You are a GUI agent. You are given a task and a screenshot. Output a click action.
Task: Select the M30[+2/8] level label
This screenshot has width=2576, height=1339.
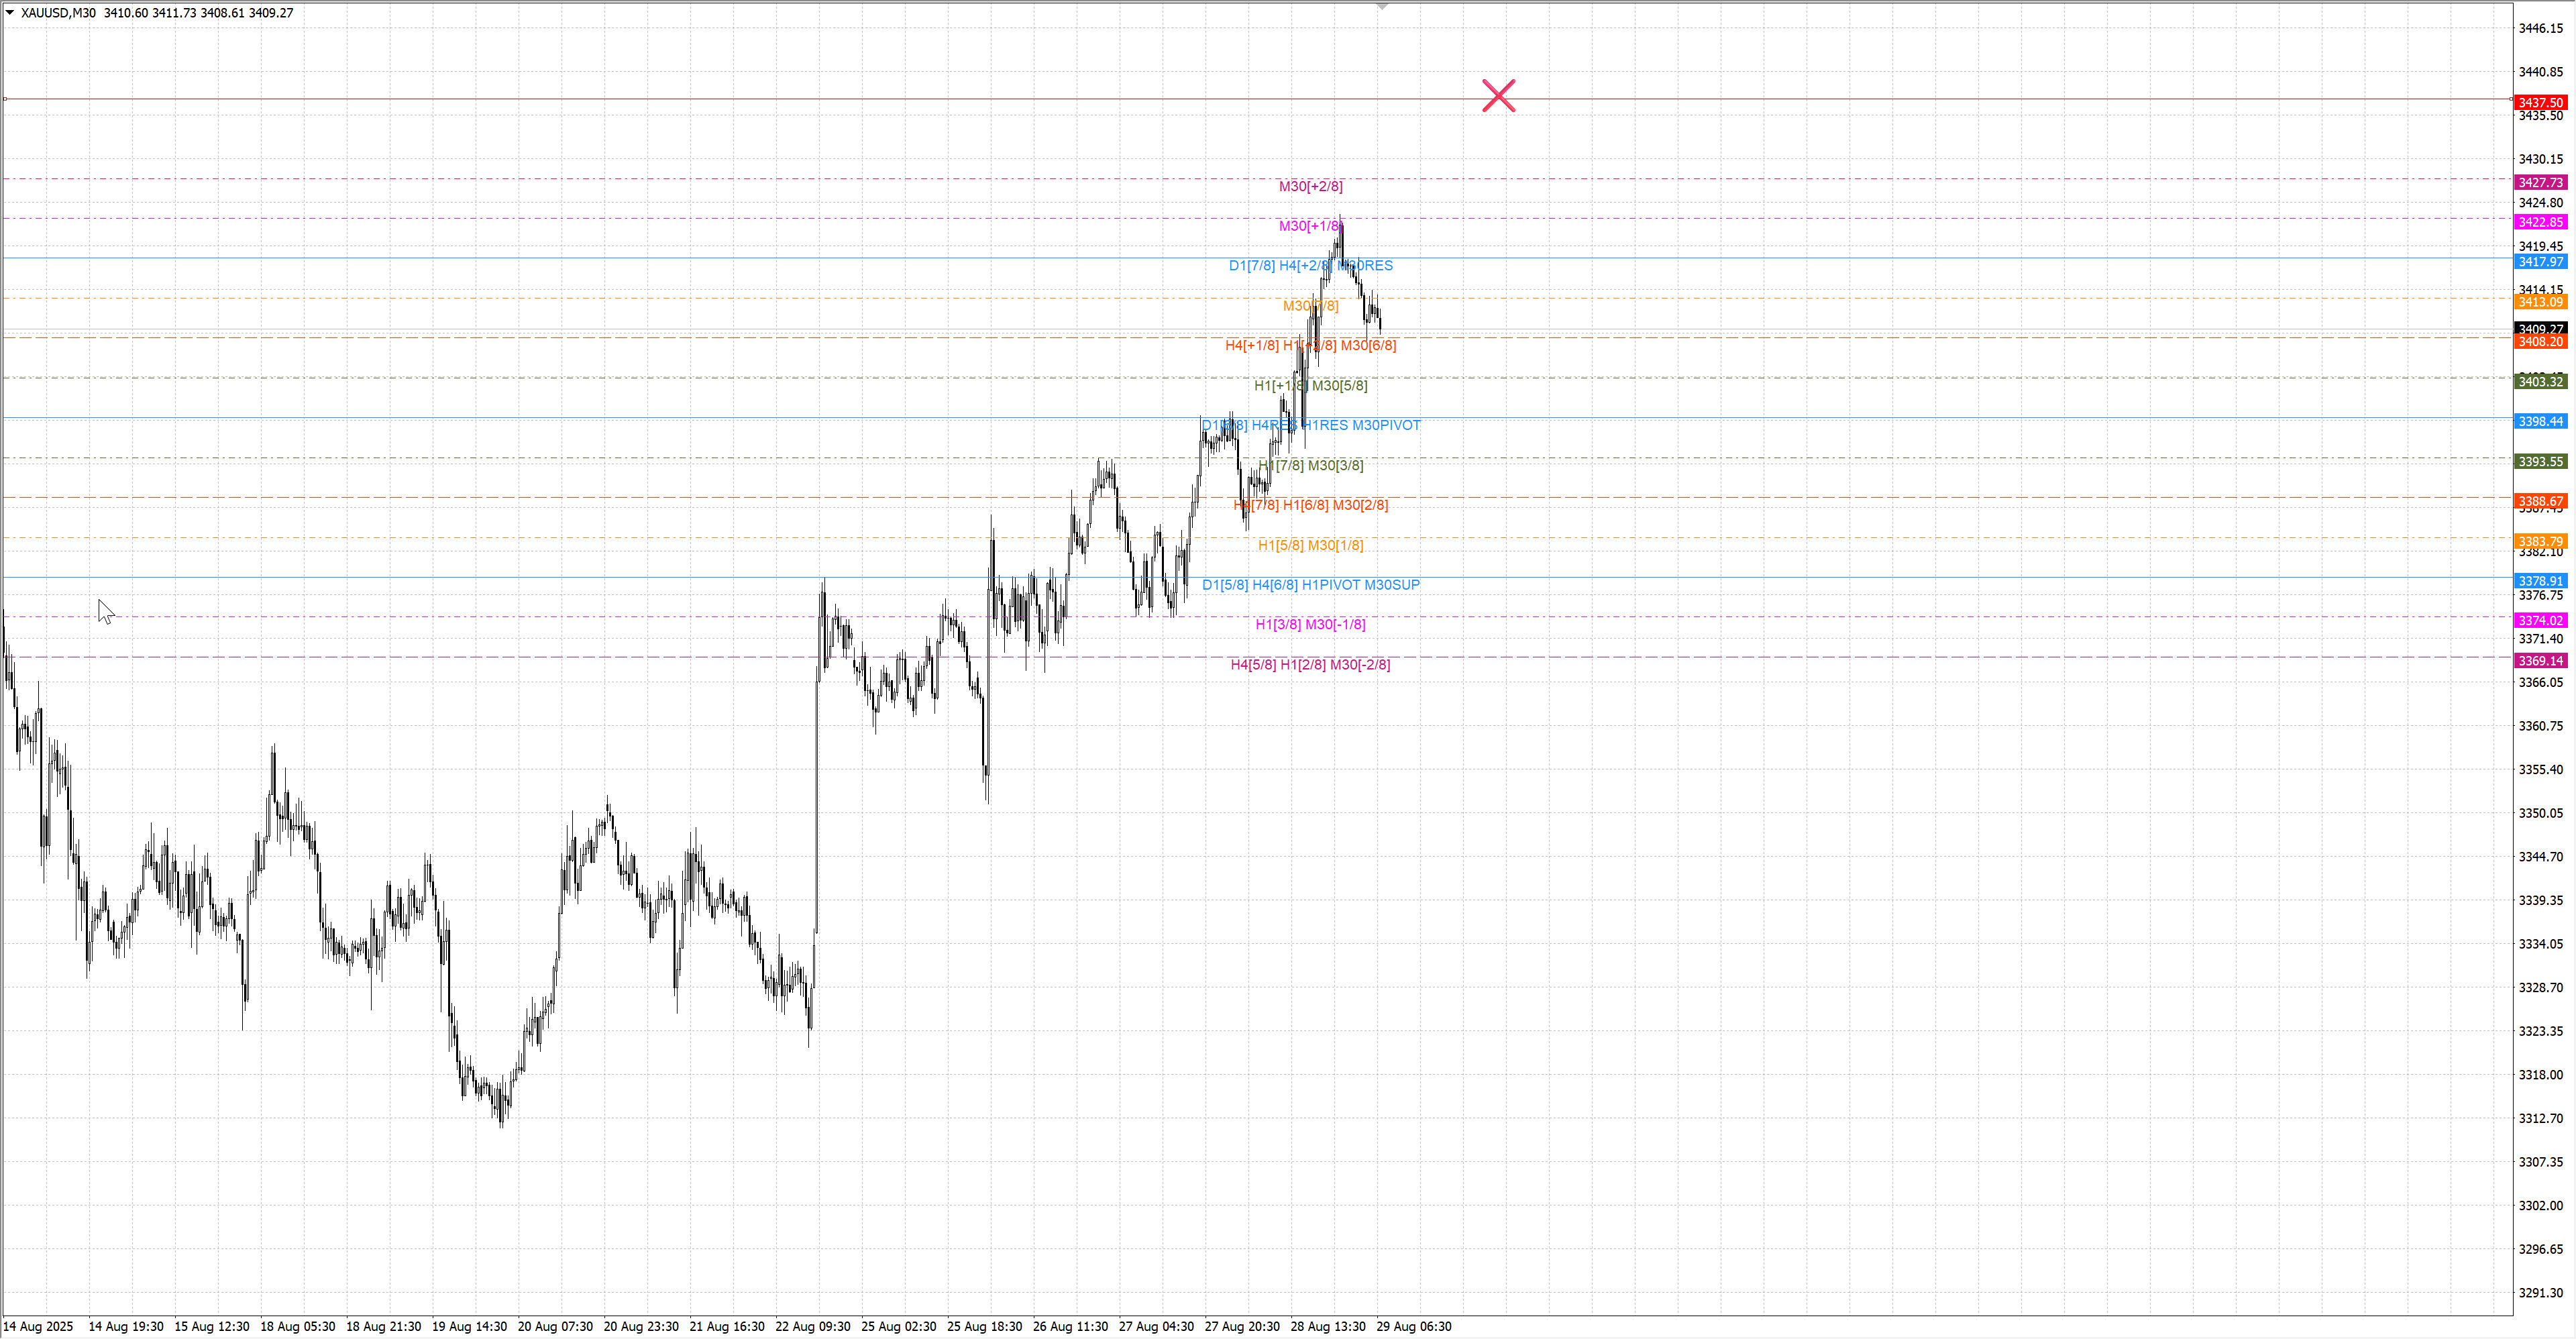[x=1310, y=186]
